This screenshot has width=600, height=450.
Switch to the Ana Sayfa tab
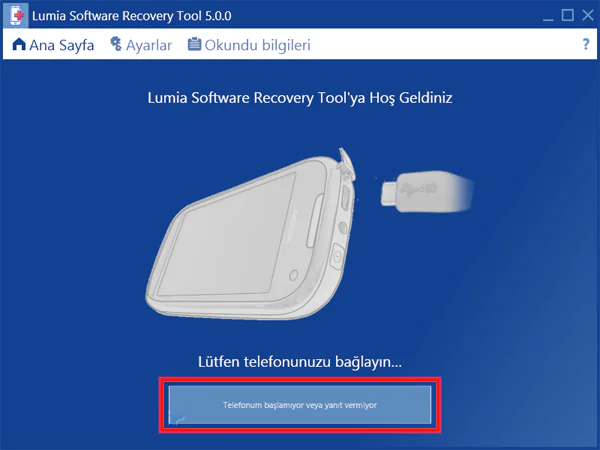coord(53,45)
